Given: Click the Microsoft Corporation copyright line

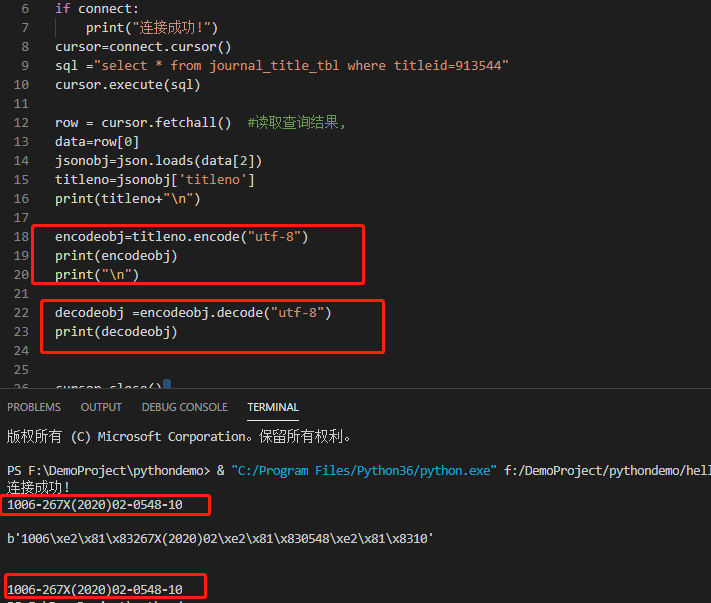Looking at the screenshot, I should (178, 436).
